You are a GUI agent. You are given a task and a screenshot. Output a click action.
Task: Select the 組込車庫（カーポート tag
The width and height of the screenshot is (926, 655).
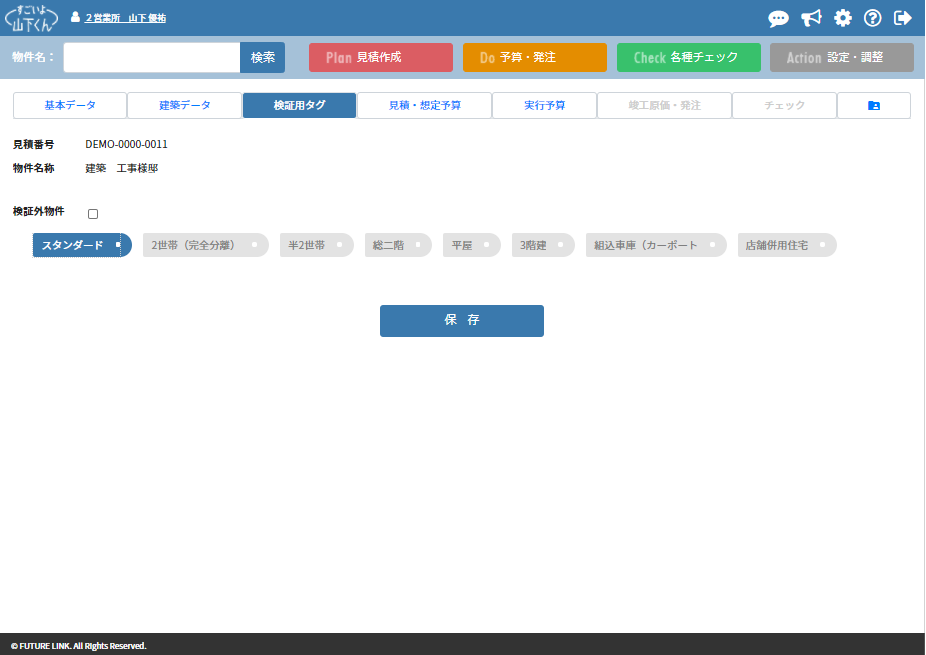click(655, 245)
